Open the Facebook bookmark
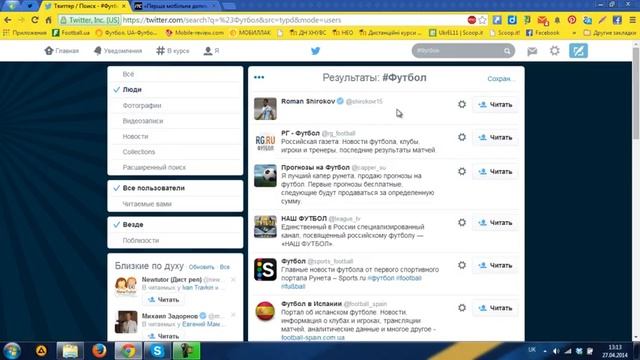The image size is (640, 360). click(542, 33)
